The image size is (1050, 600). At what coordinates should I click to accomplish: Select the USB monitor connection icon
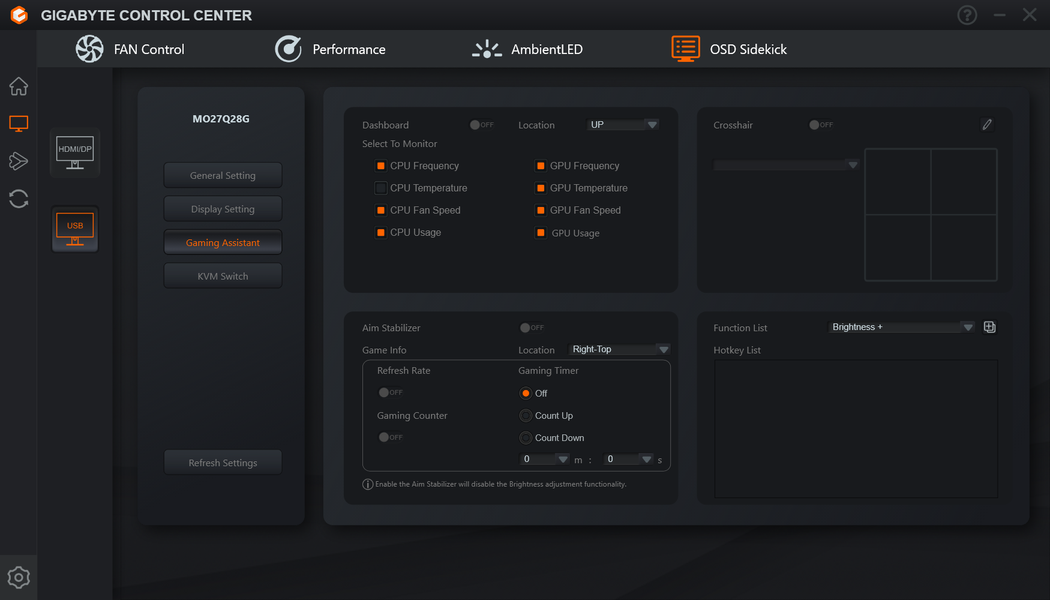(75, 229)
